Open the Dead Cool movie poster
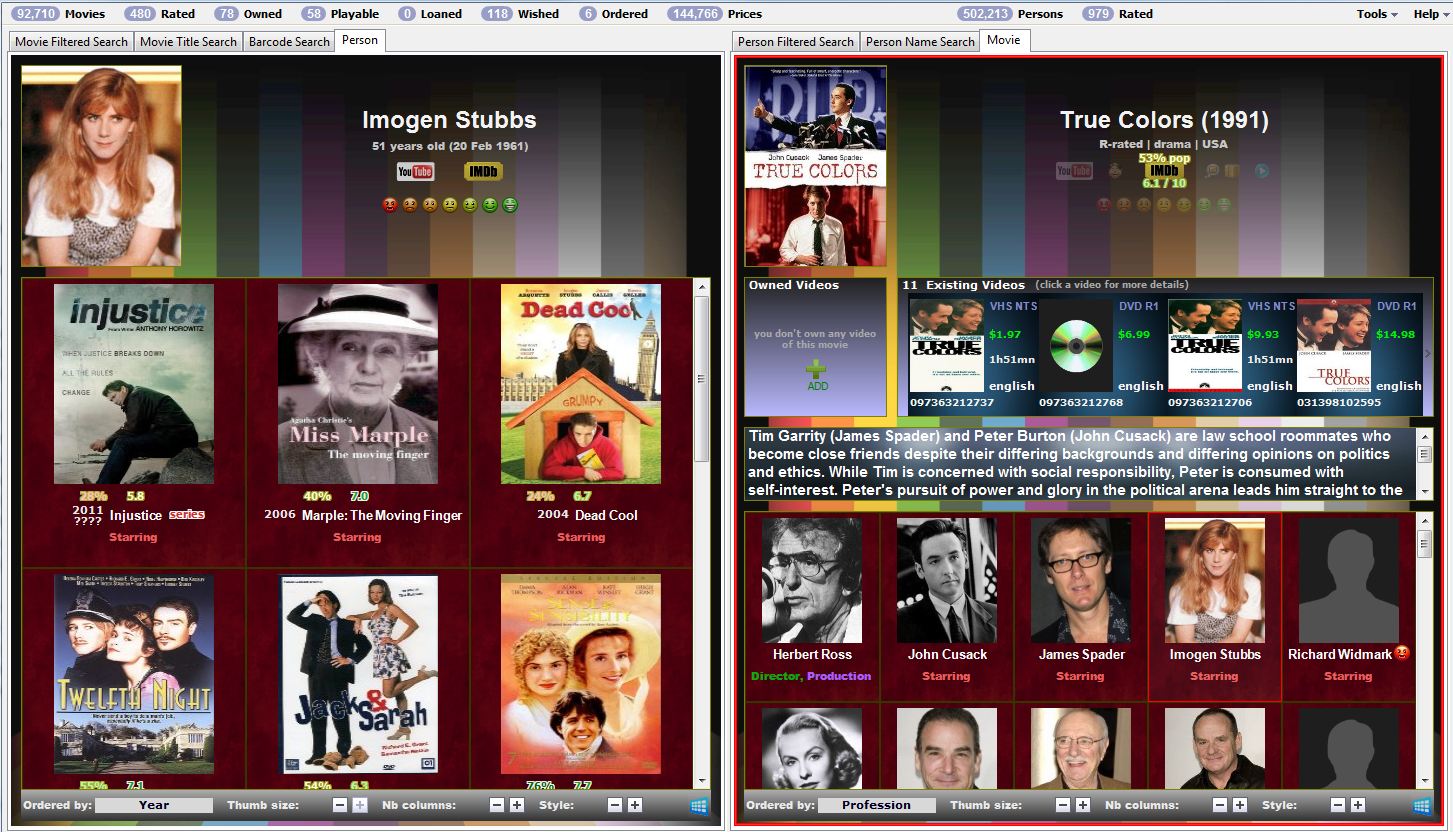Image resolution: width=1453 pixels, height=832 pixels. 581,384
